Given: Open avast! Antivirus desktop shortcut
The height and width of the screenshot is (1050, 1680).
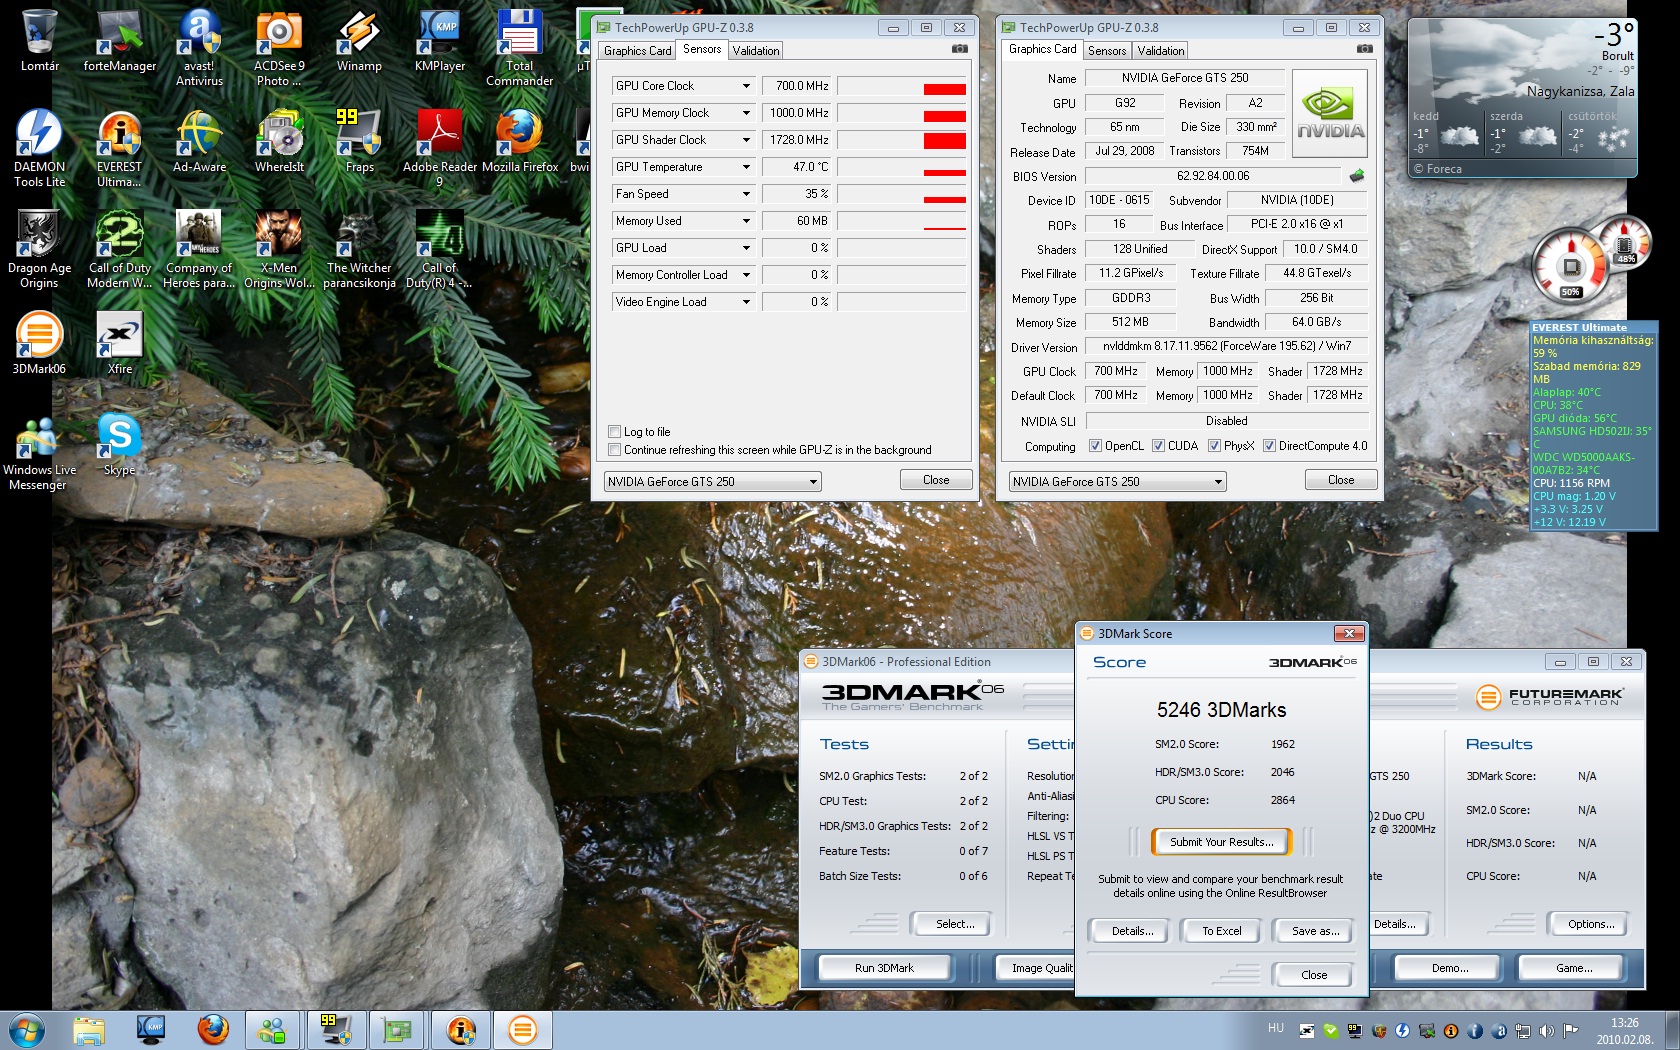Looking at the screenshot, I should (200, 48).
